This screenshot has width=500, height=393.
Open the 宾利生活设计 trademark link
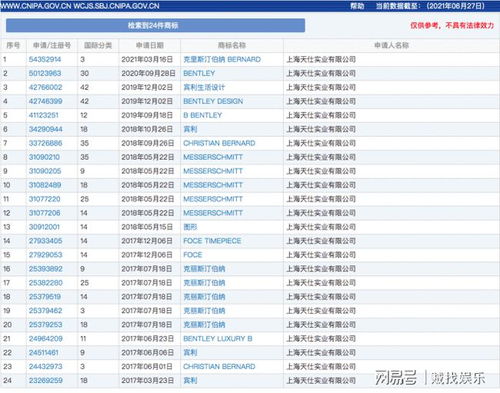[204, 87]
